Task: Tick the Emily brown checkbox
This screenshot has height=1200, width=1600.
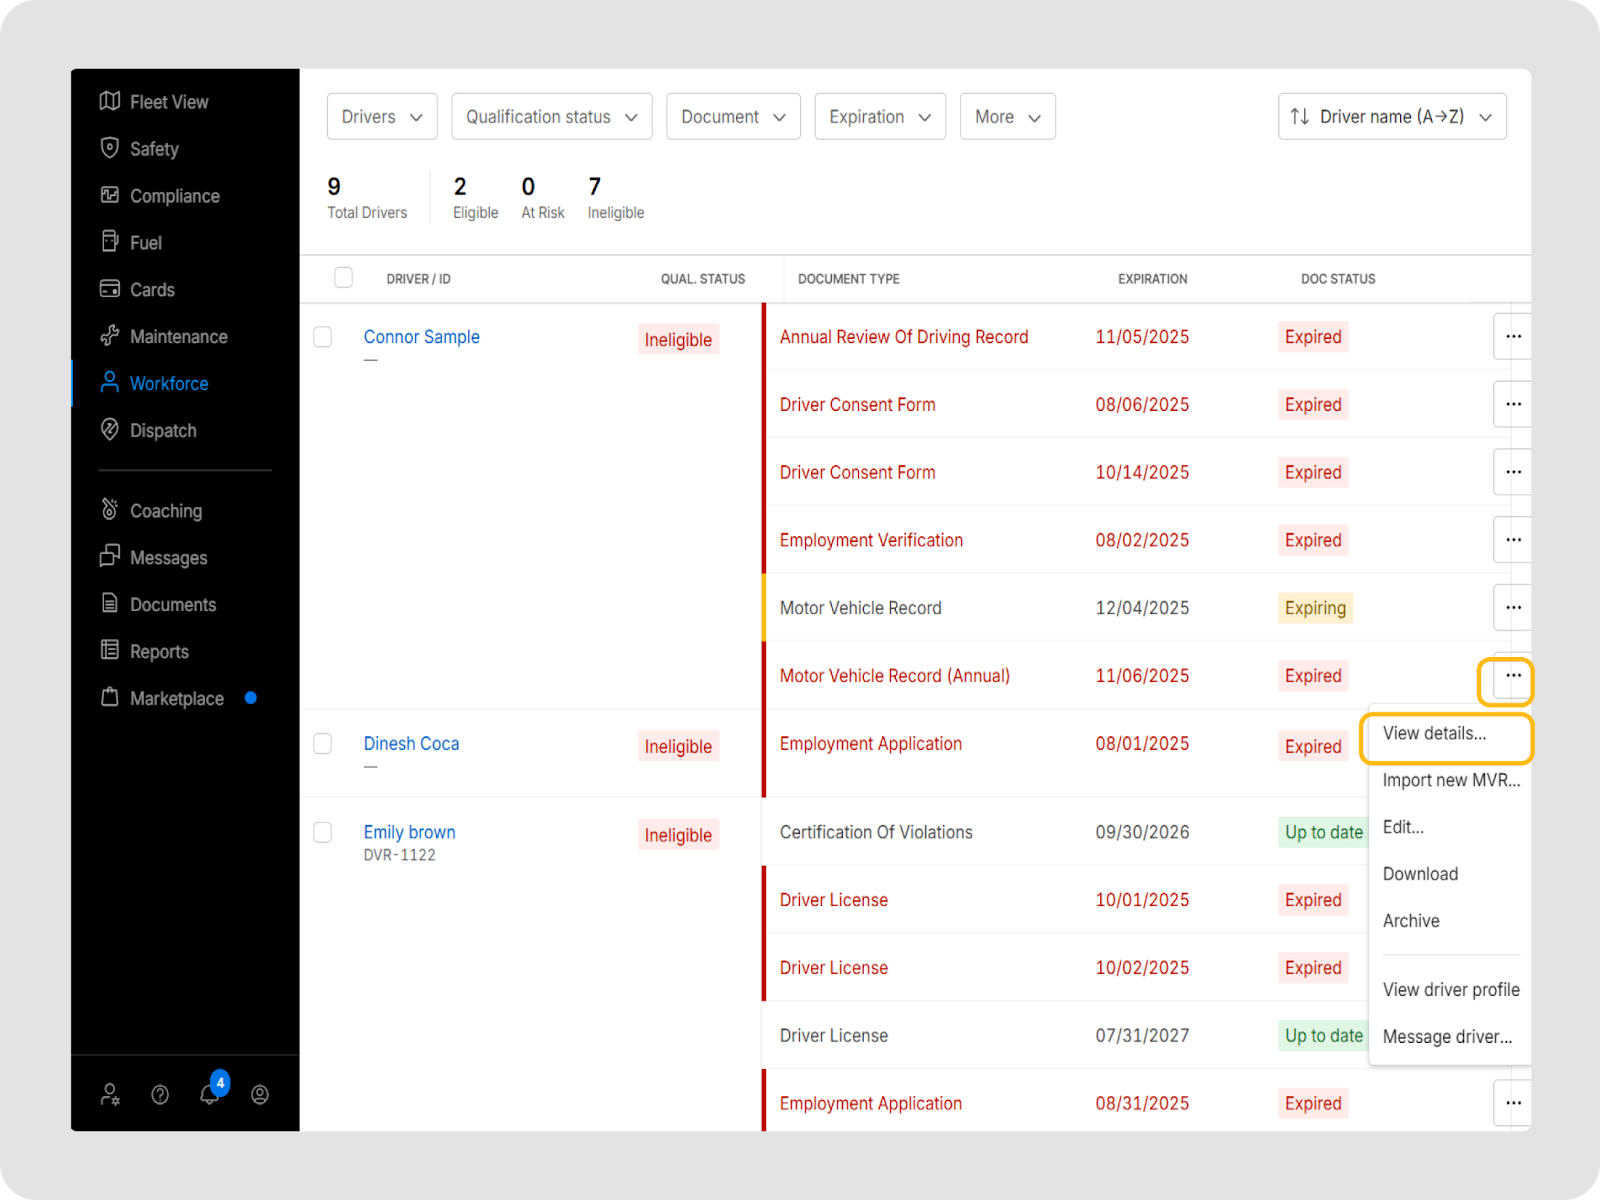Action: point(323,832)
